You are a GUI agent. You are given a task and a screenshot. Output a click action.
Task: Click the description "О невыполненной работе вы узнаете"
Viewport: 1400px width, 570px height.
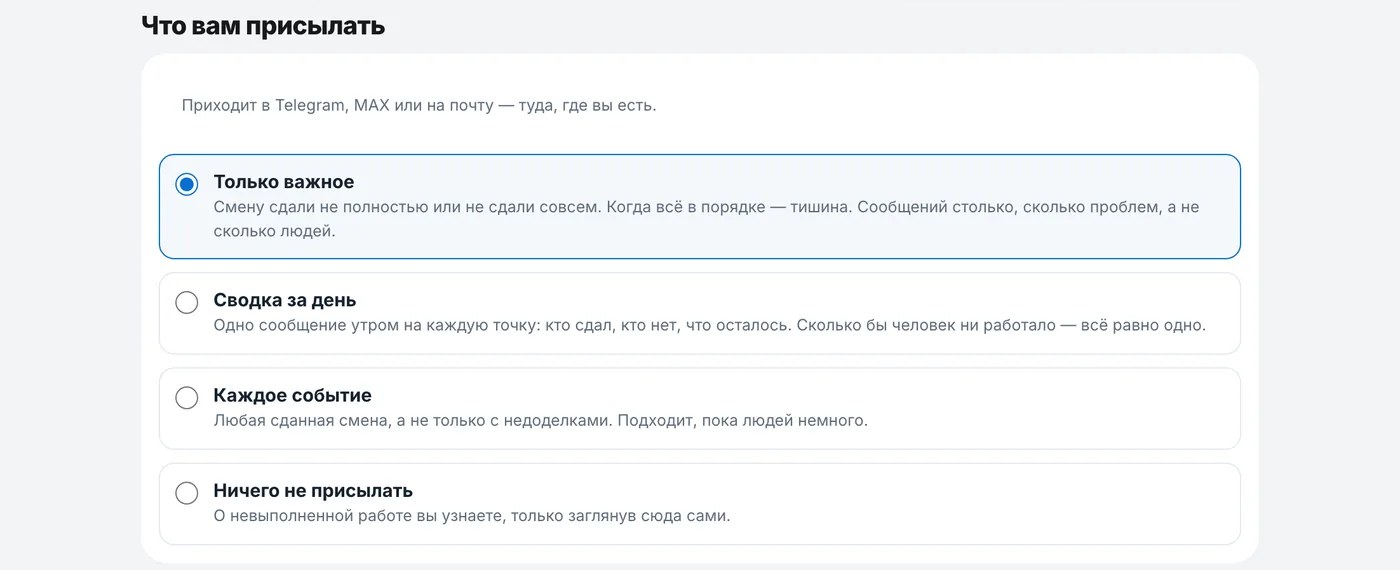coord(472,517)
